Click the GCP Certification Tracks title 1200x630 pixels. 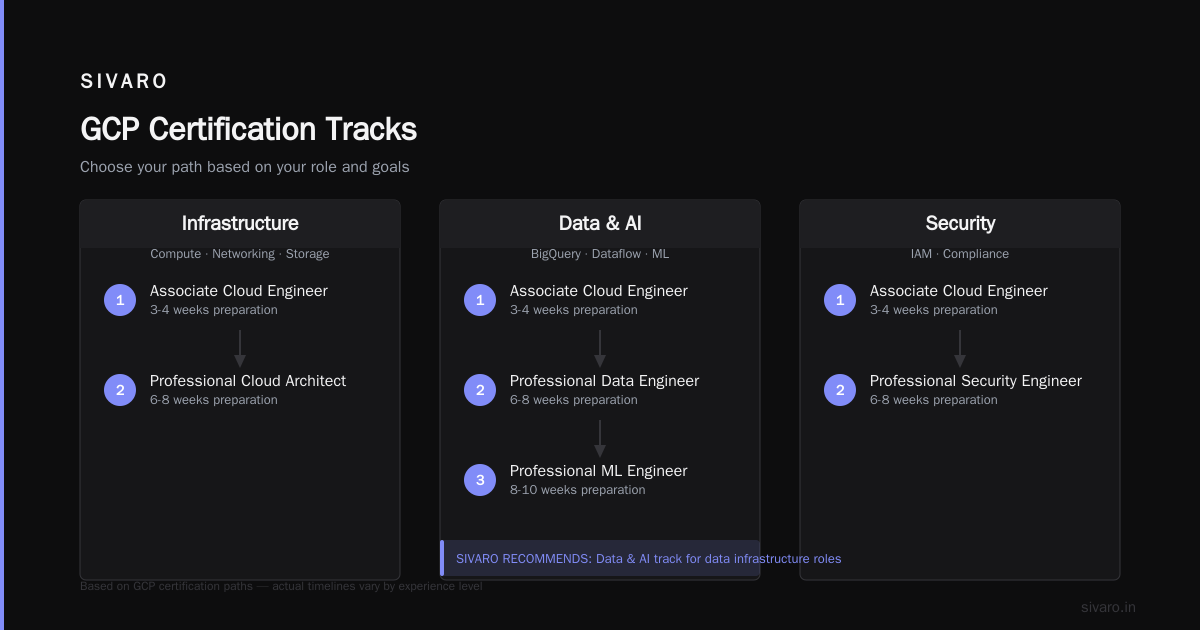tap(248, 129)
